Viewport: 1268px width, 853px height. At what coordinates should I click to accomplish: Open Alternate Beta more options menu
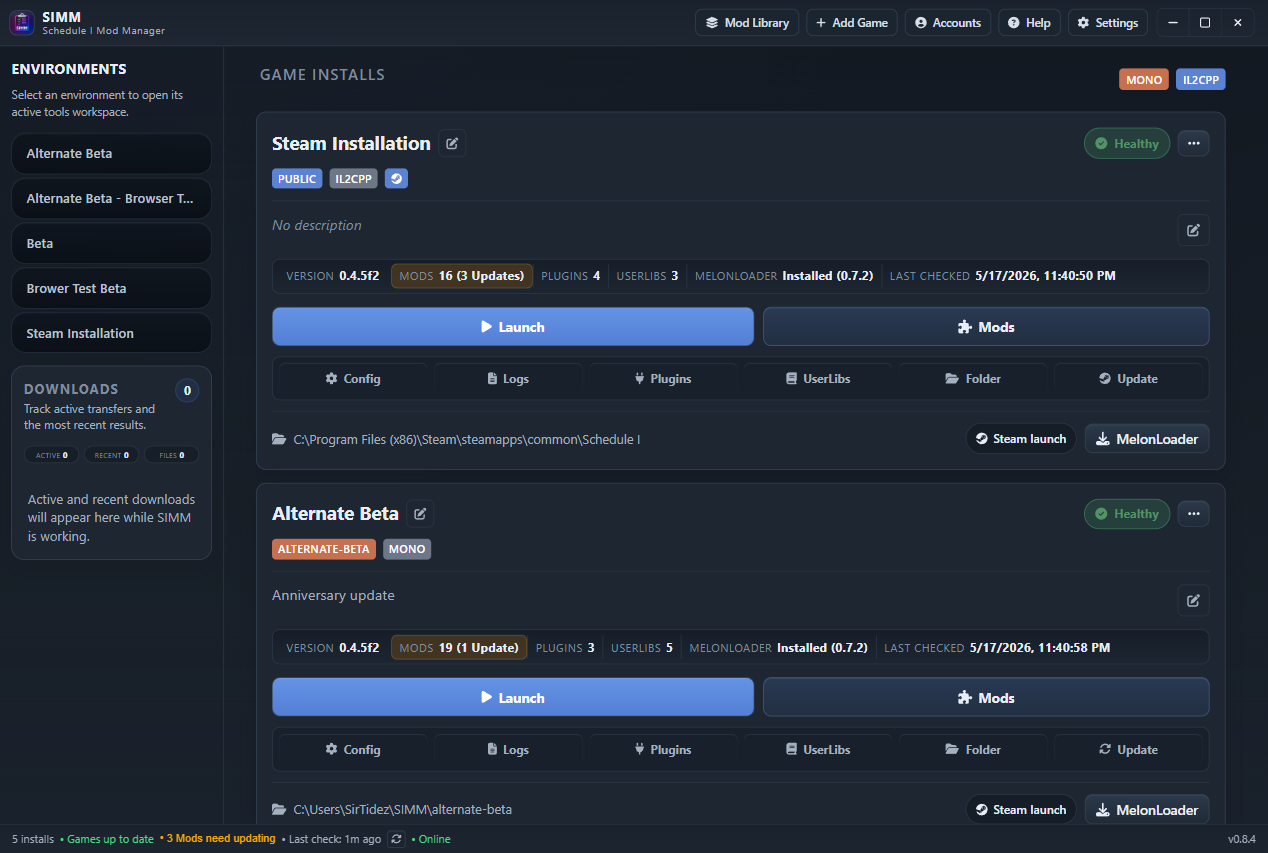pos(1193,514)
